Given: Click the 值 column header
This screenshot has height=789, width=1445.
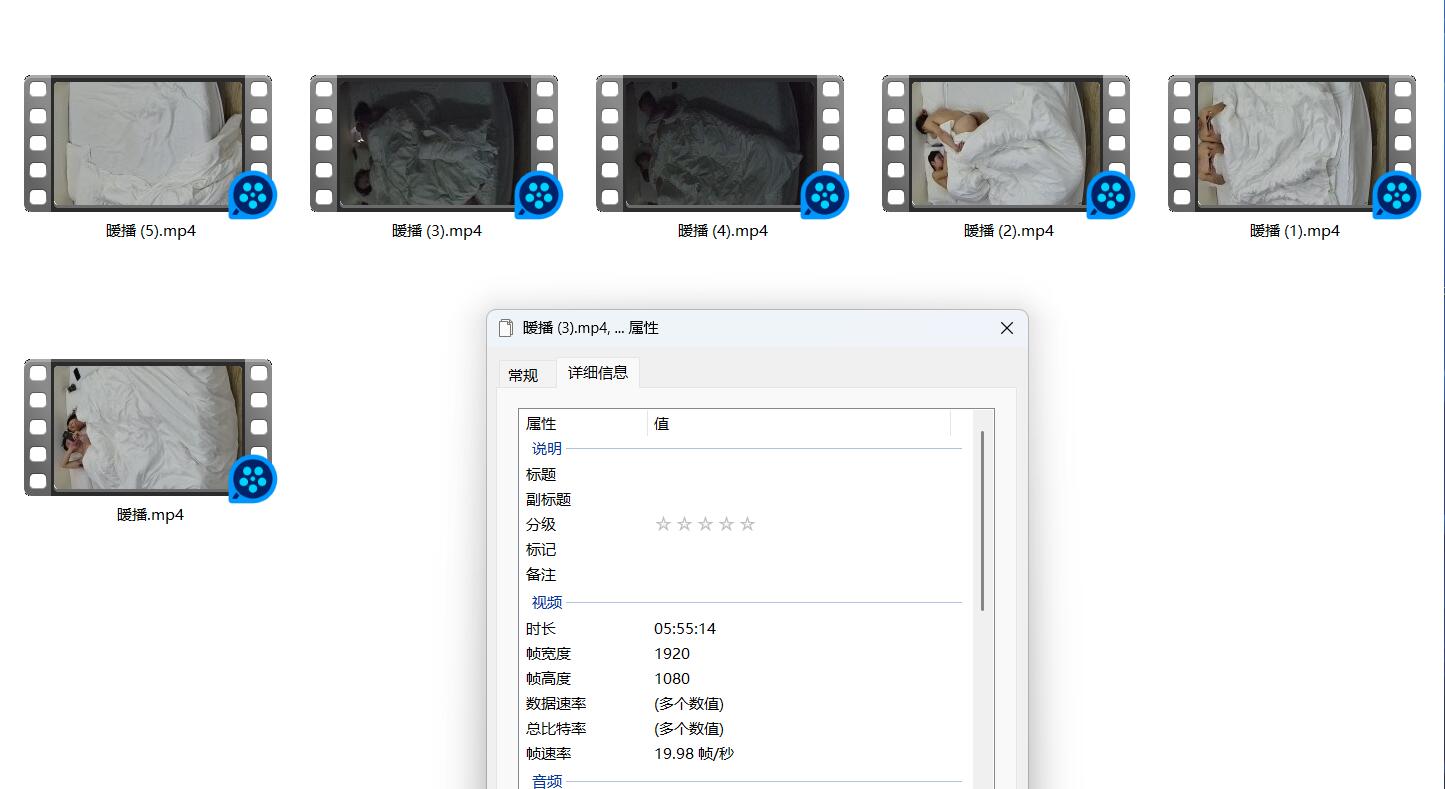Looking at the screenshot, I should pos(798,424).
